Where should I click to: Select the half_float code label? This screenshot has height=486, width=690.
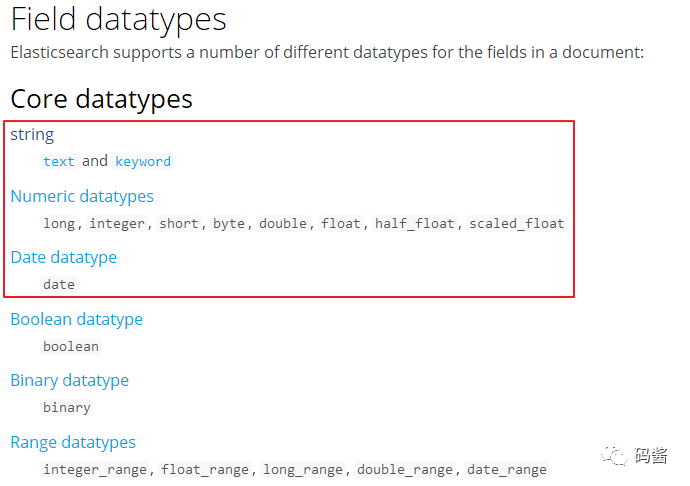tap(415, 224)
